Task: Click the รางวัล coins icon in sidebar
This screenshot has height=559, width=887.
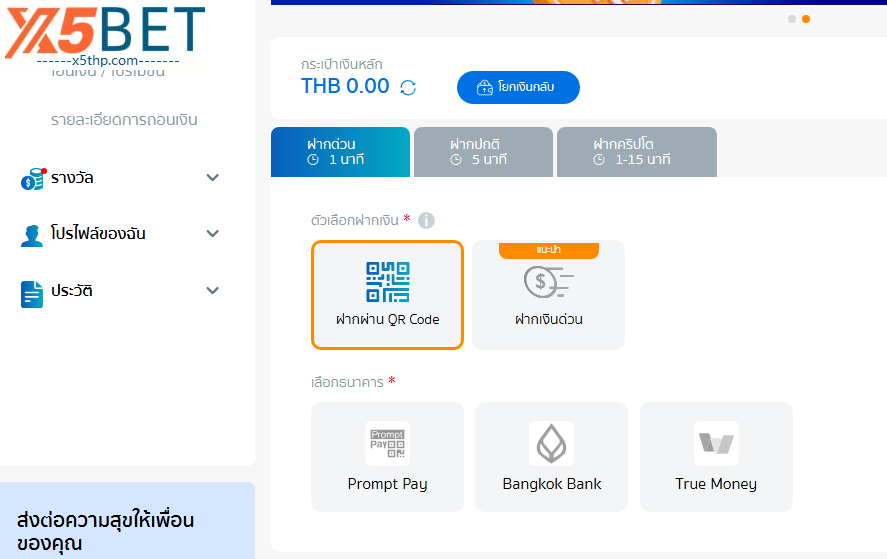Action: point(32,179)
